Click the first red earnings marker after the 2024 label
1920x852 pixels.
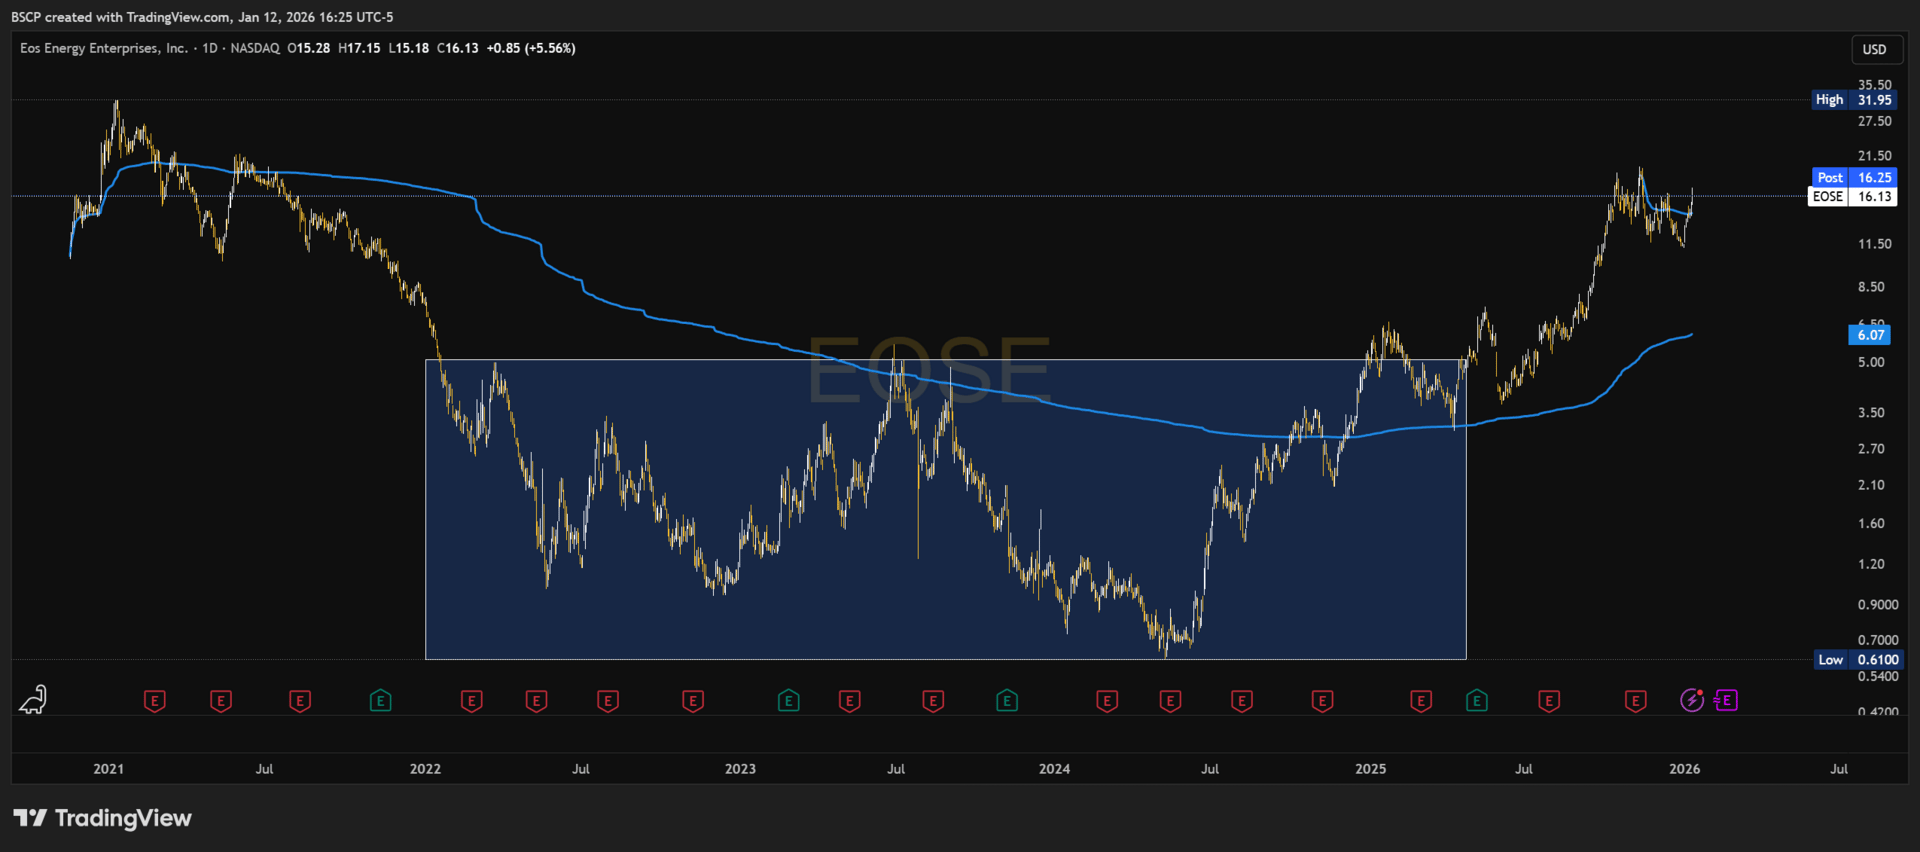click(1107, 701)
